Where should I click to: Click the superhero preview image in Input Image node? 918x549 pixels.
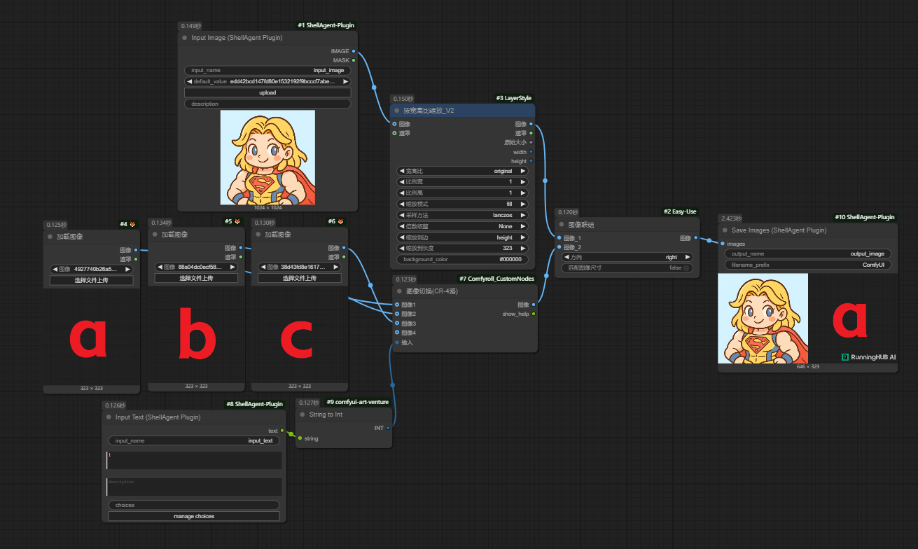[x=268, y=157]
